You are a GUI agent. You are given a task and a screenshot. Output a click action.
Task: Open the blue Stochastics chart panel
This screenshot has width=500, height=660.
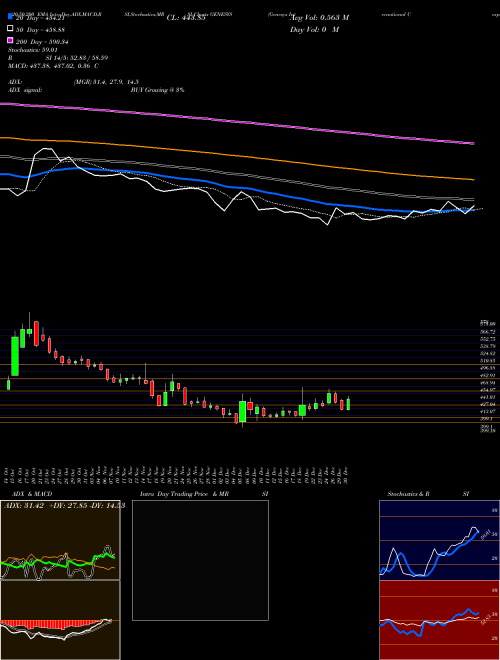pos(439,540)
